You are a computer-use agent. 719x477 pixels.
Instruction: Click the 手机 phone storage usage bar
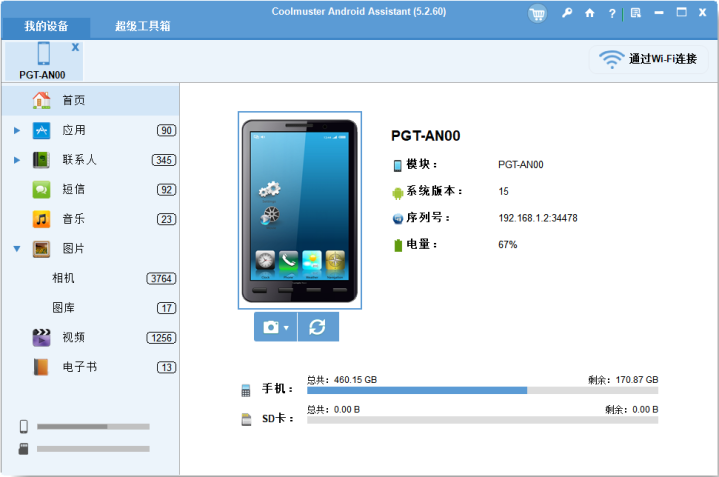pyautogui.click(x=482, y=390)
